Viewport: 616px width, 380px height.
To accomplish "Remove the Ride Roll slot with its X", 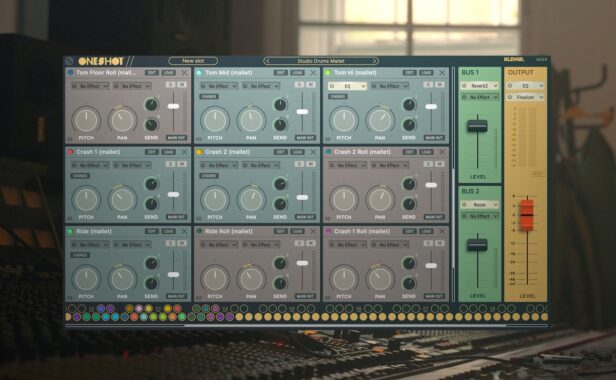I will click(x=313, y=231).
